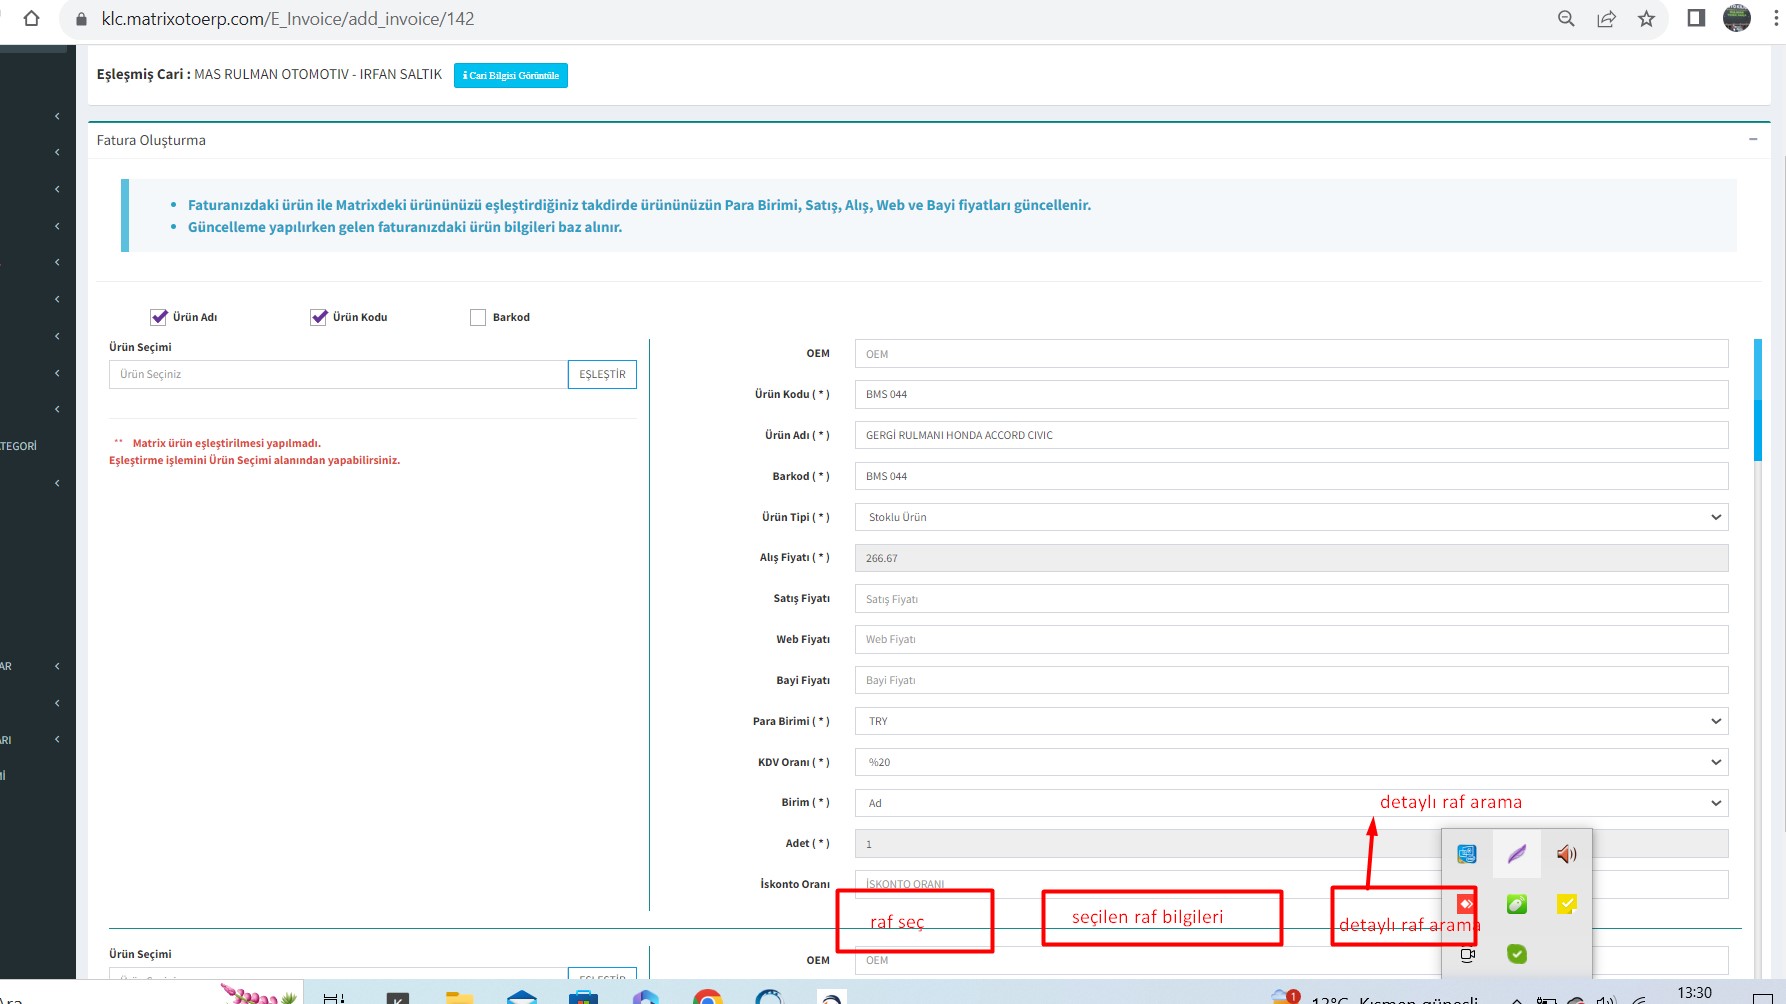Enable the Barkod checkbox
The height and width of the screenshot is (1004, 1786).
coord(478,317)
